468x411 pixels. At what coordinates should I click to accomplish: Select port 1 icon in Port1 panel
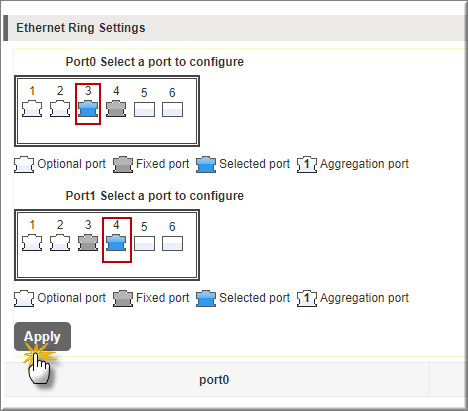coord(32,243)
